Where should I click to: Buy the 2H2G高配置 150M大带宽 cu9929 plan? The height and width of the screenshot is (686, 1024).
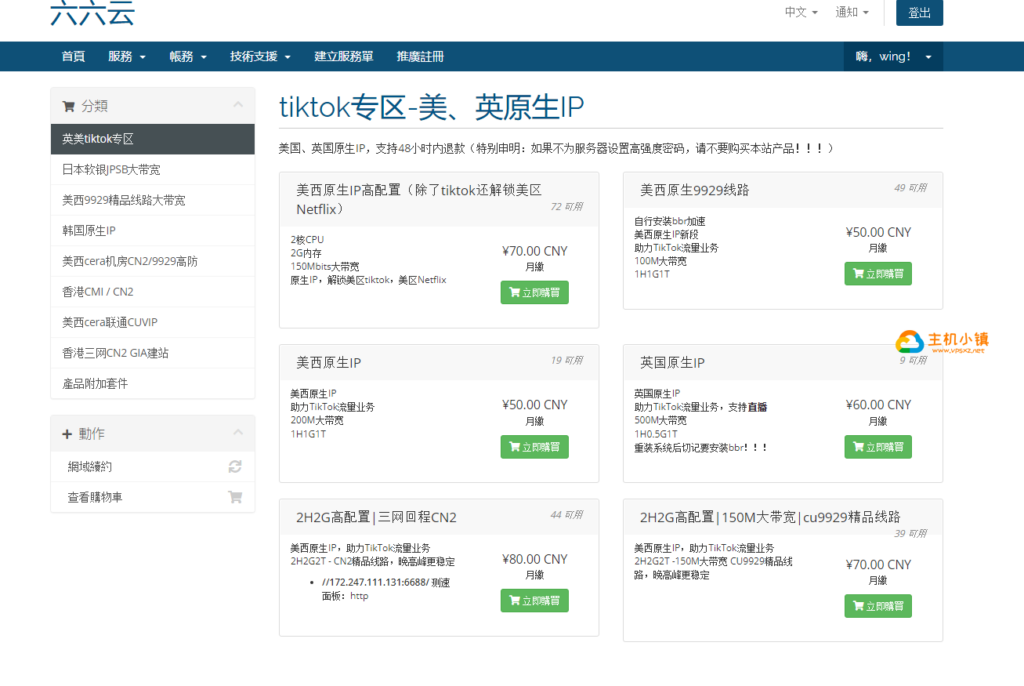pyautogui.click(x=878, y=606)
